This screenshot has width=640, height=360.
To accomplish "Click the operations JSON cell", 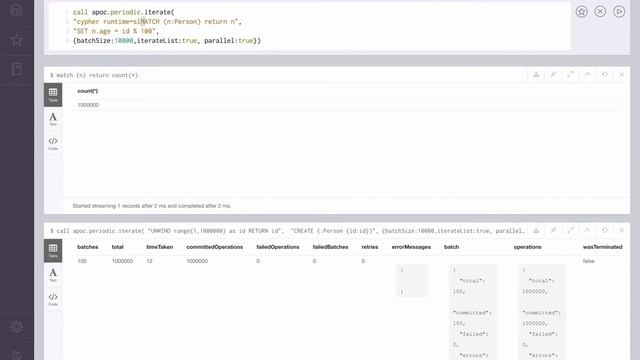I will click(x=542, y=312).
